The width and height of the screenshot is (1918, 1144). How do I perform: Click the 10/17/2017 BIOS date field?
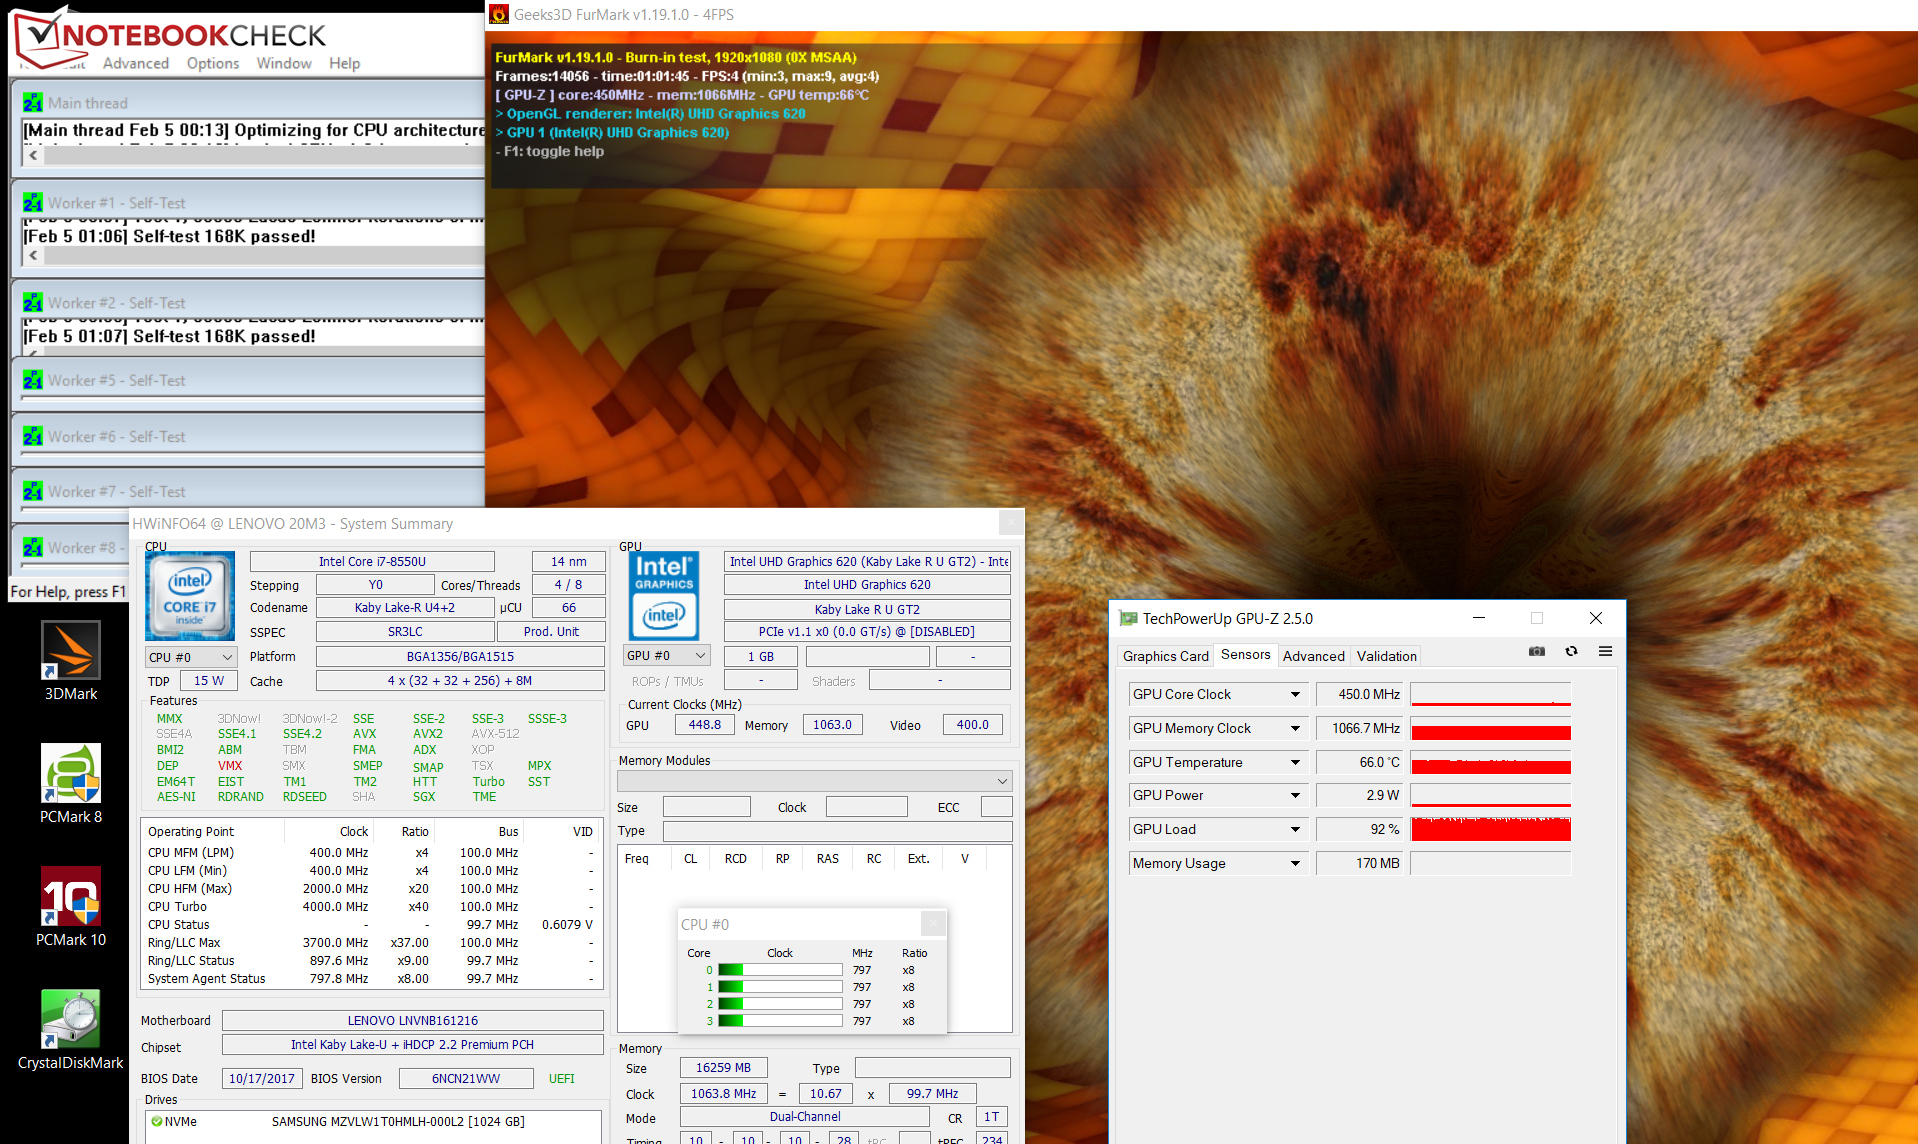click(x=261, y=1079)
